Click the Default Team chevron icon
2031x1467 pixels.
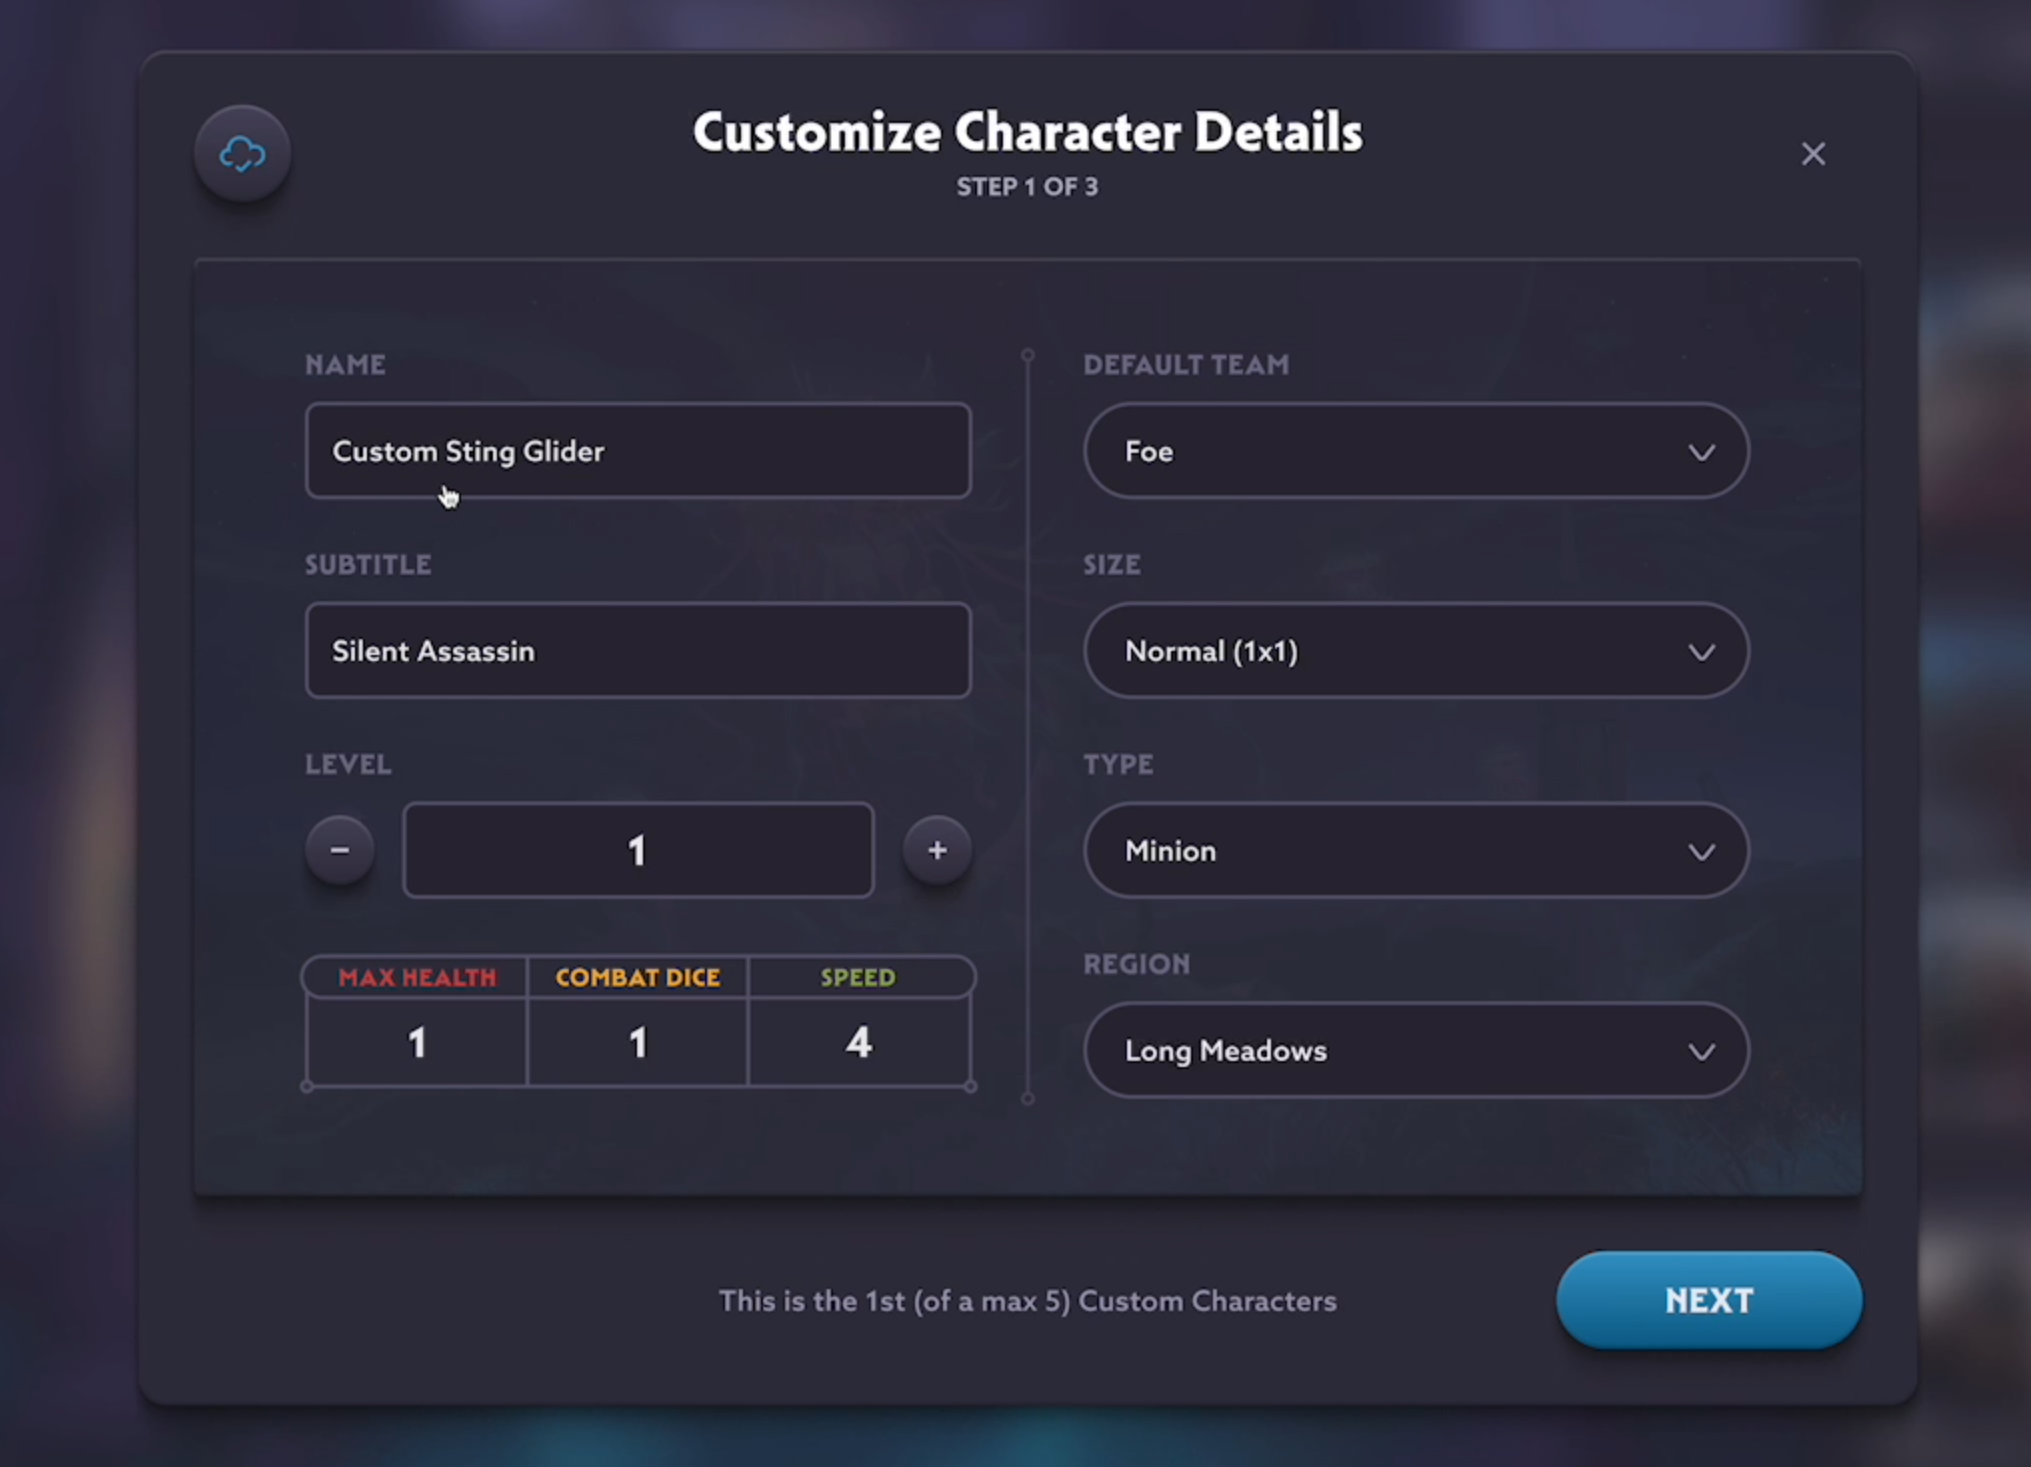pos(1701,452)
